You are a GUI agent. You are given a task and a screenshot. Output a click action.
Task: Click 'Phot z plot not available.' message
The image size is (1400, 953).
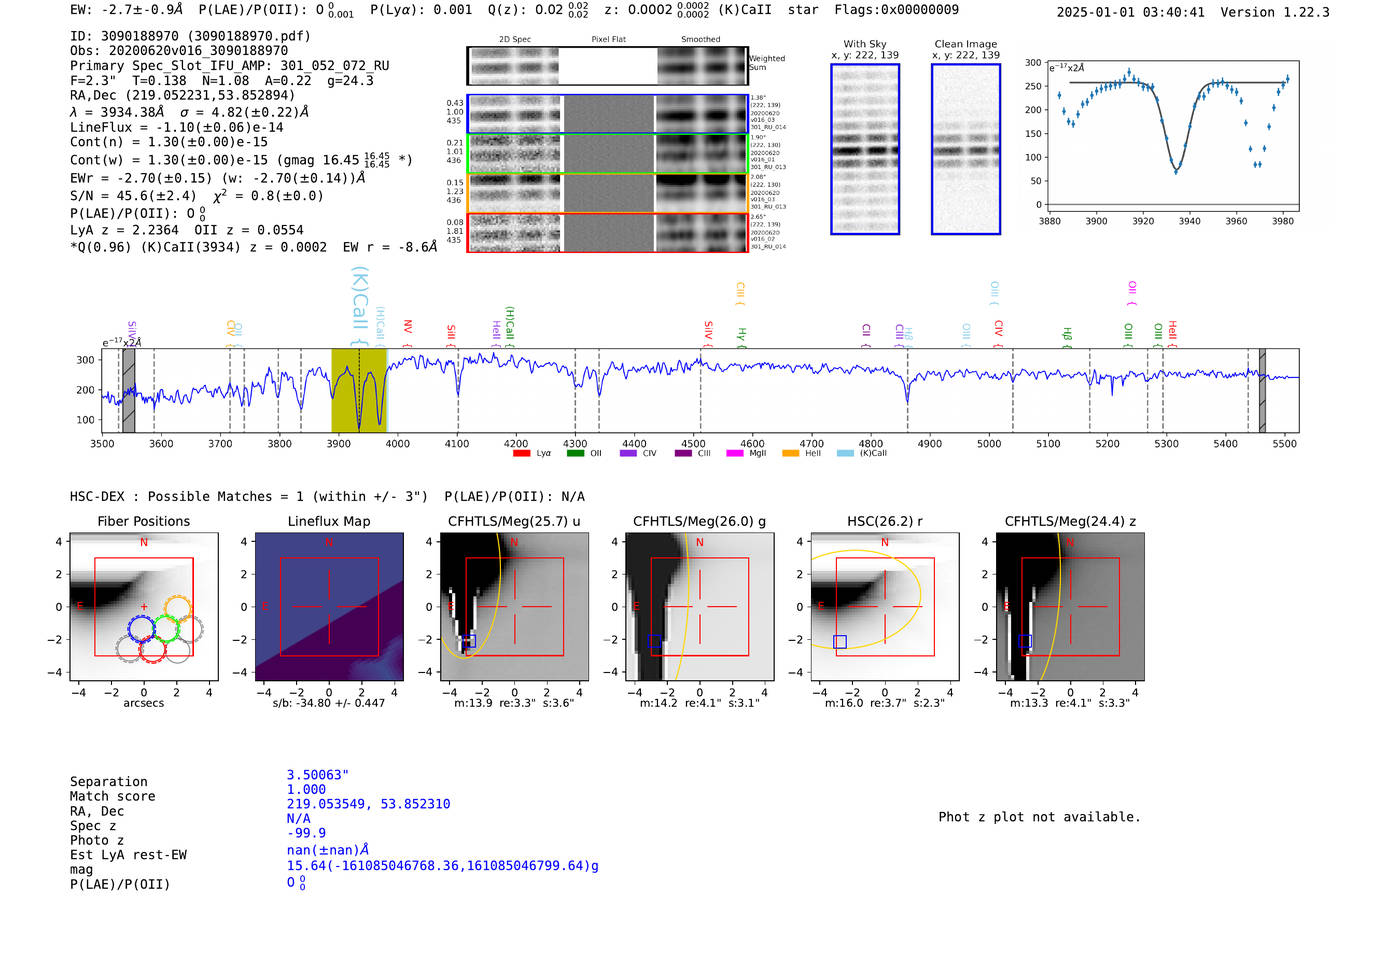click(1039, 817)
